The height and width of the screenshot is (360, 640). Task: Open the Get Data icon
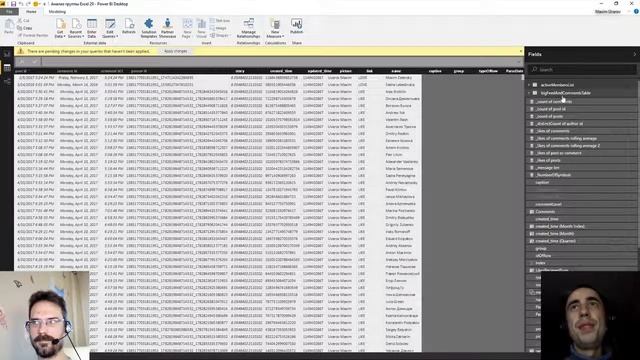60,24
